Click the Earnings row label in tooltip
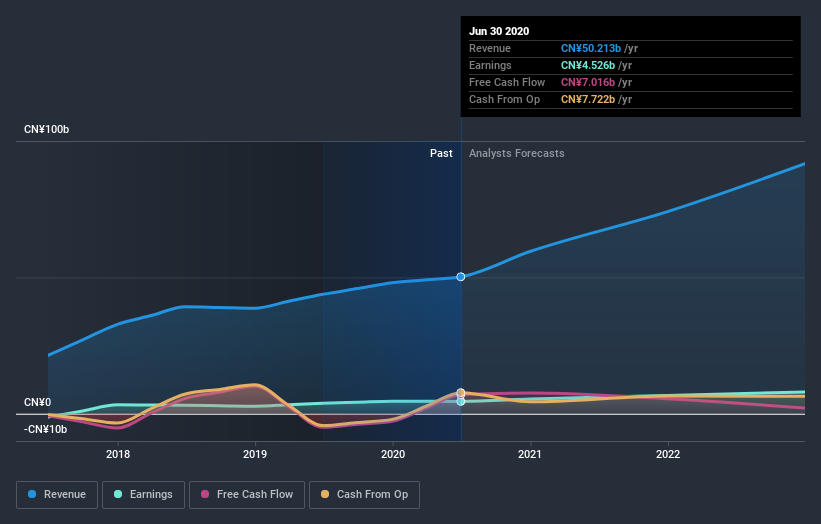This screenshot has width=821, height=524. (490, 65)
